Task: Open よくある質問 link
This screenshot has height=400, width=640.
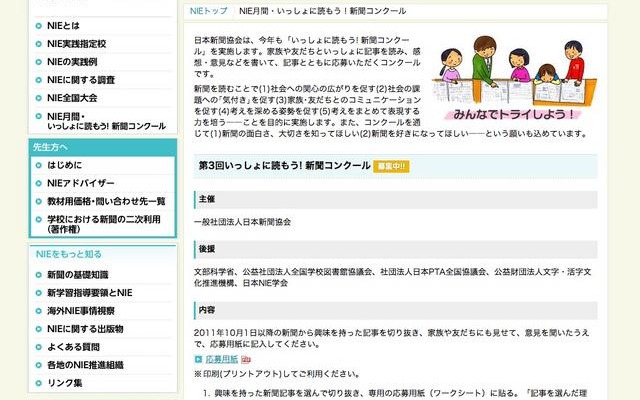Action: click(73, 347)
